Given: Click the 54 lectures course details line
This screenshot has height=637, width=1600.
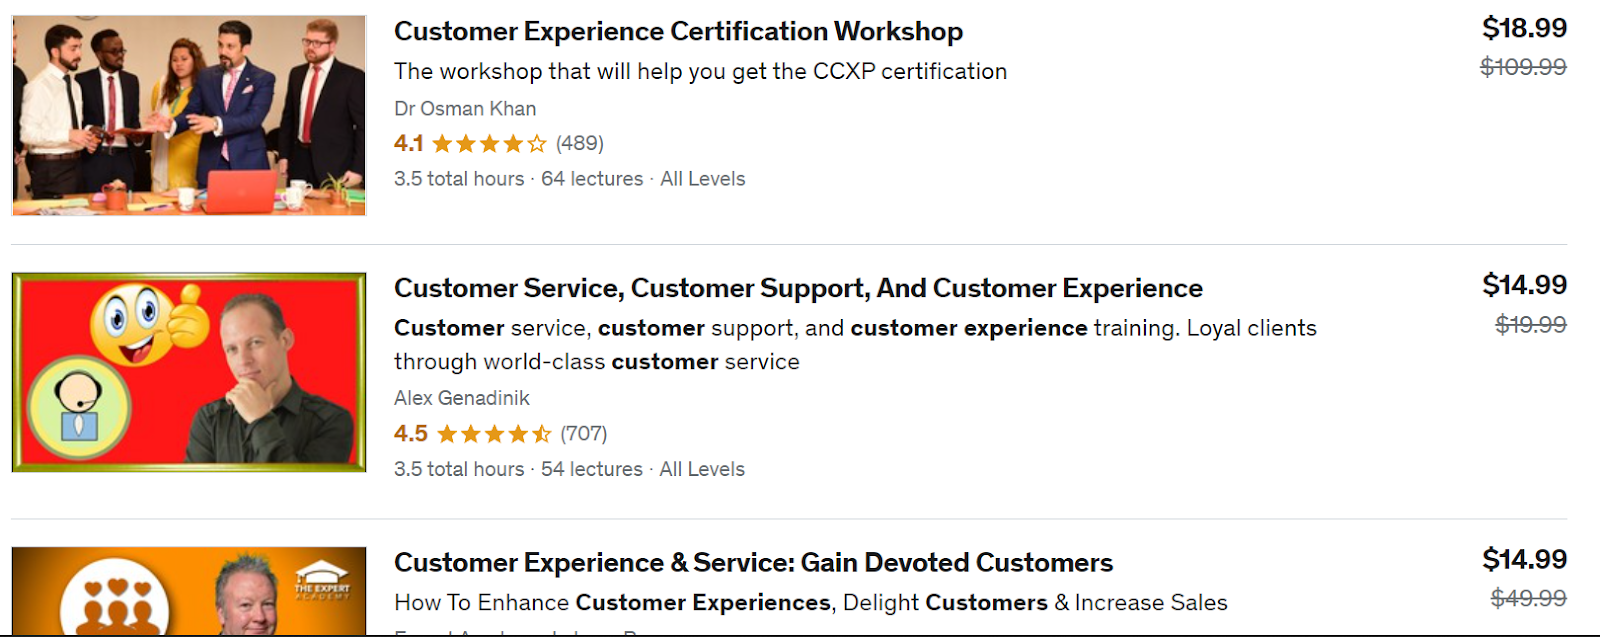Looking at the screenshot, I should (592, 469).
